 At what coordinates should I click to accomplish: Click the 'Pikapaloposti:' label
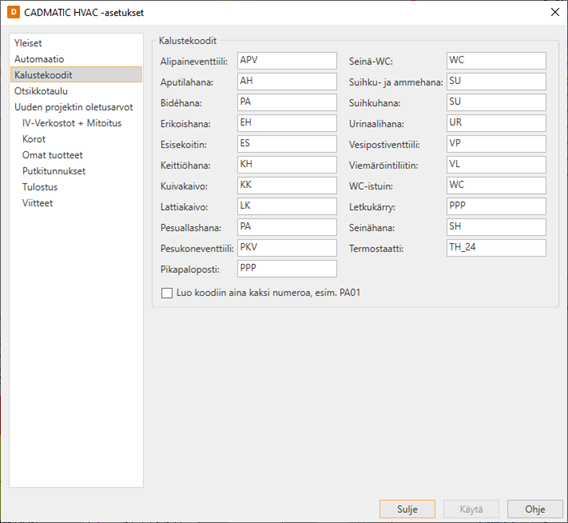click(x=190, y=269)
